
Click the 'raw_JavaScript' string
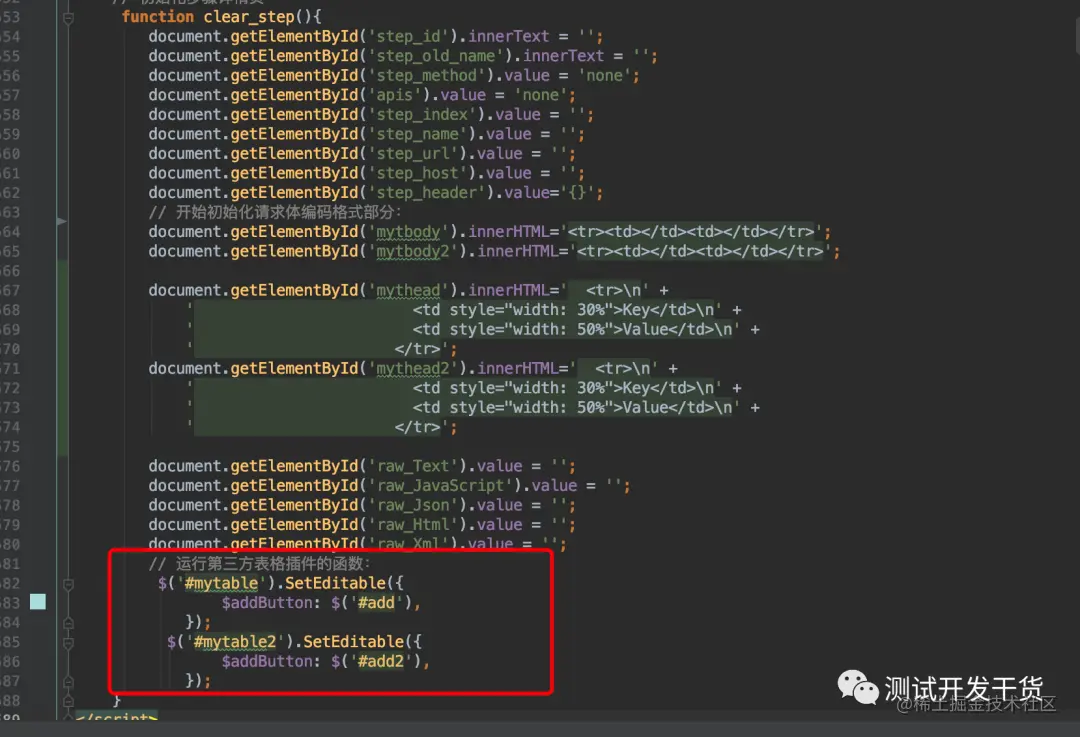441,486
